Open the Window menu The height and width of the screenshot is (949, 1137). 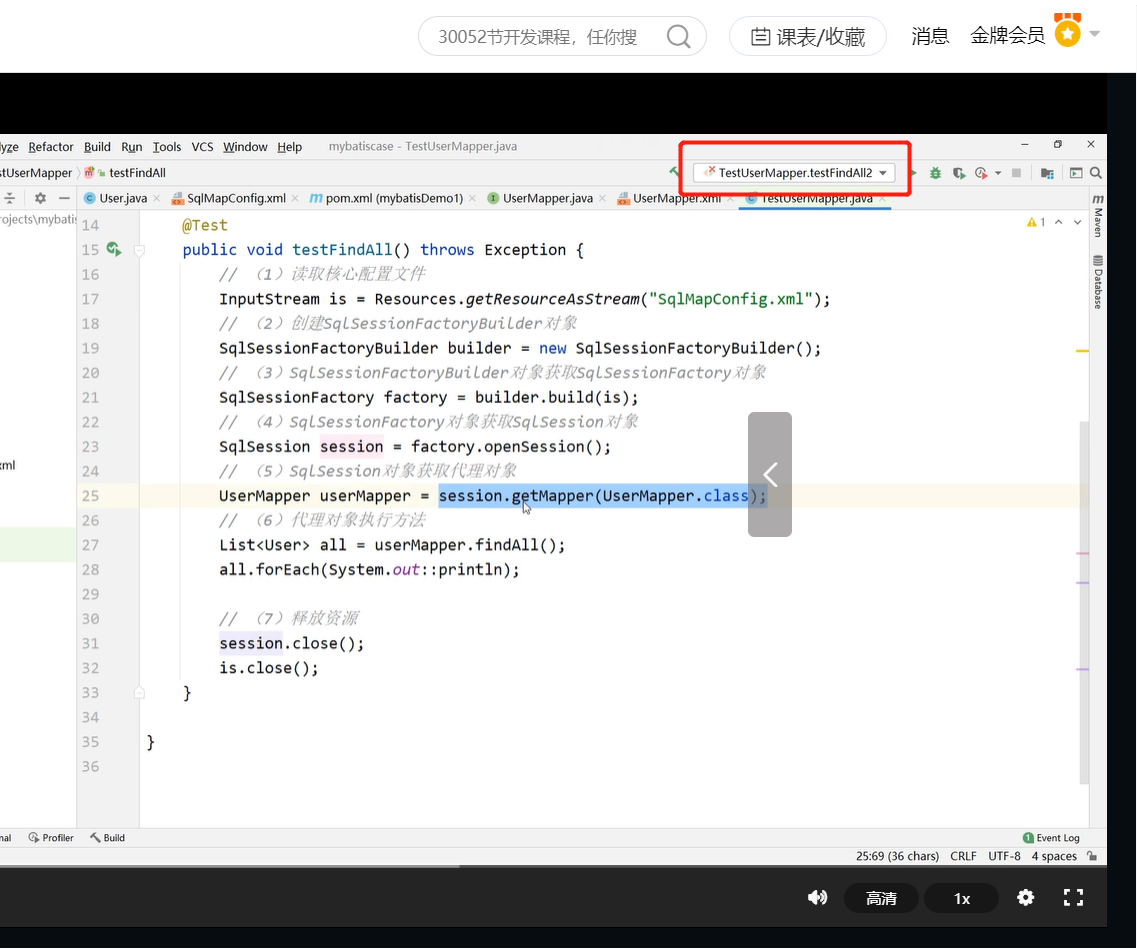245,146
